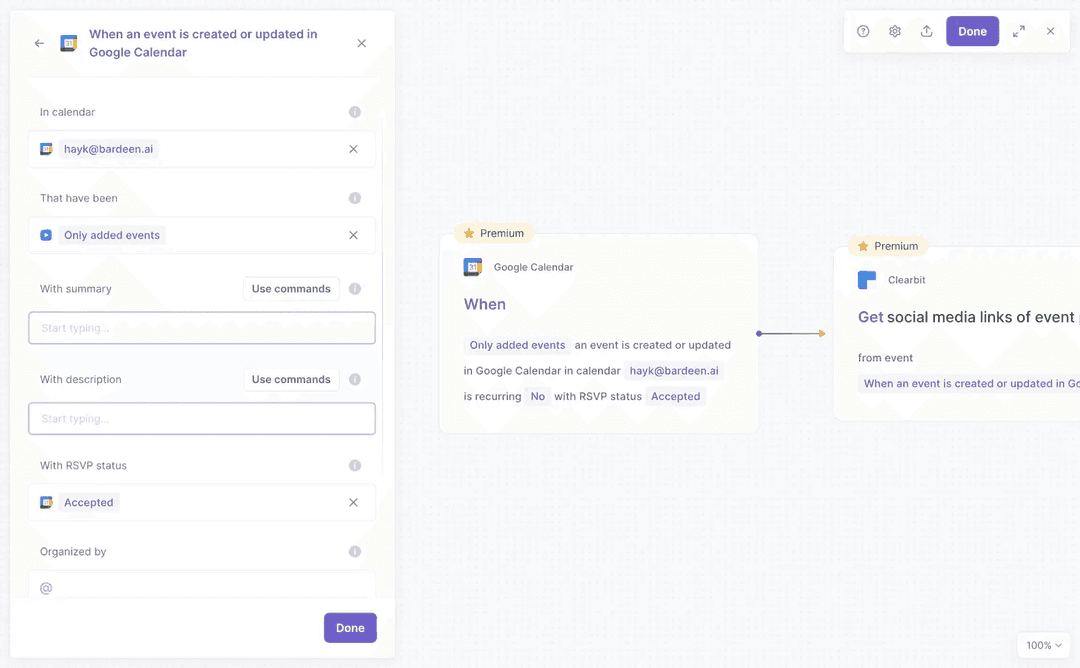
Task: Focus the With description input field
Action: pos(202,419)
